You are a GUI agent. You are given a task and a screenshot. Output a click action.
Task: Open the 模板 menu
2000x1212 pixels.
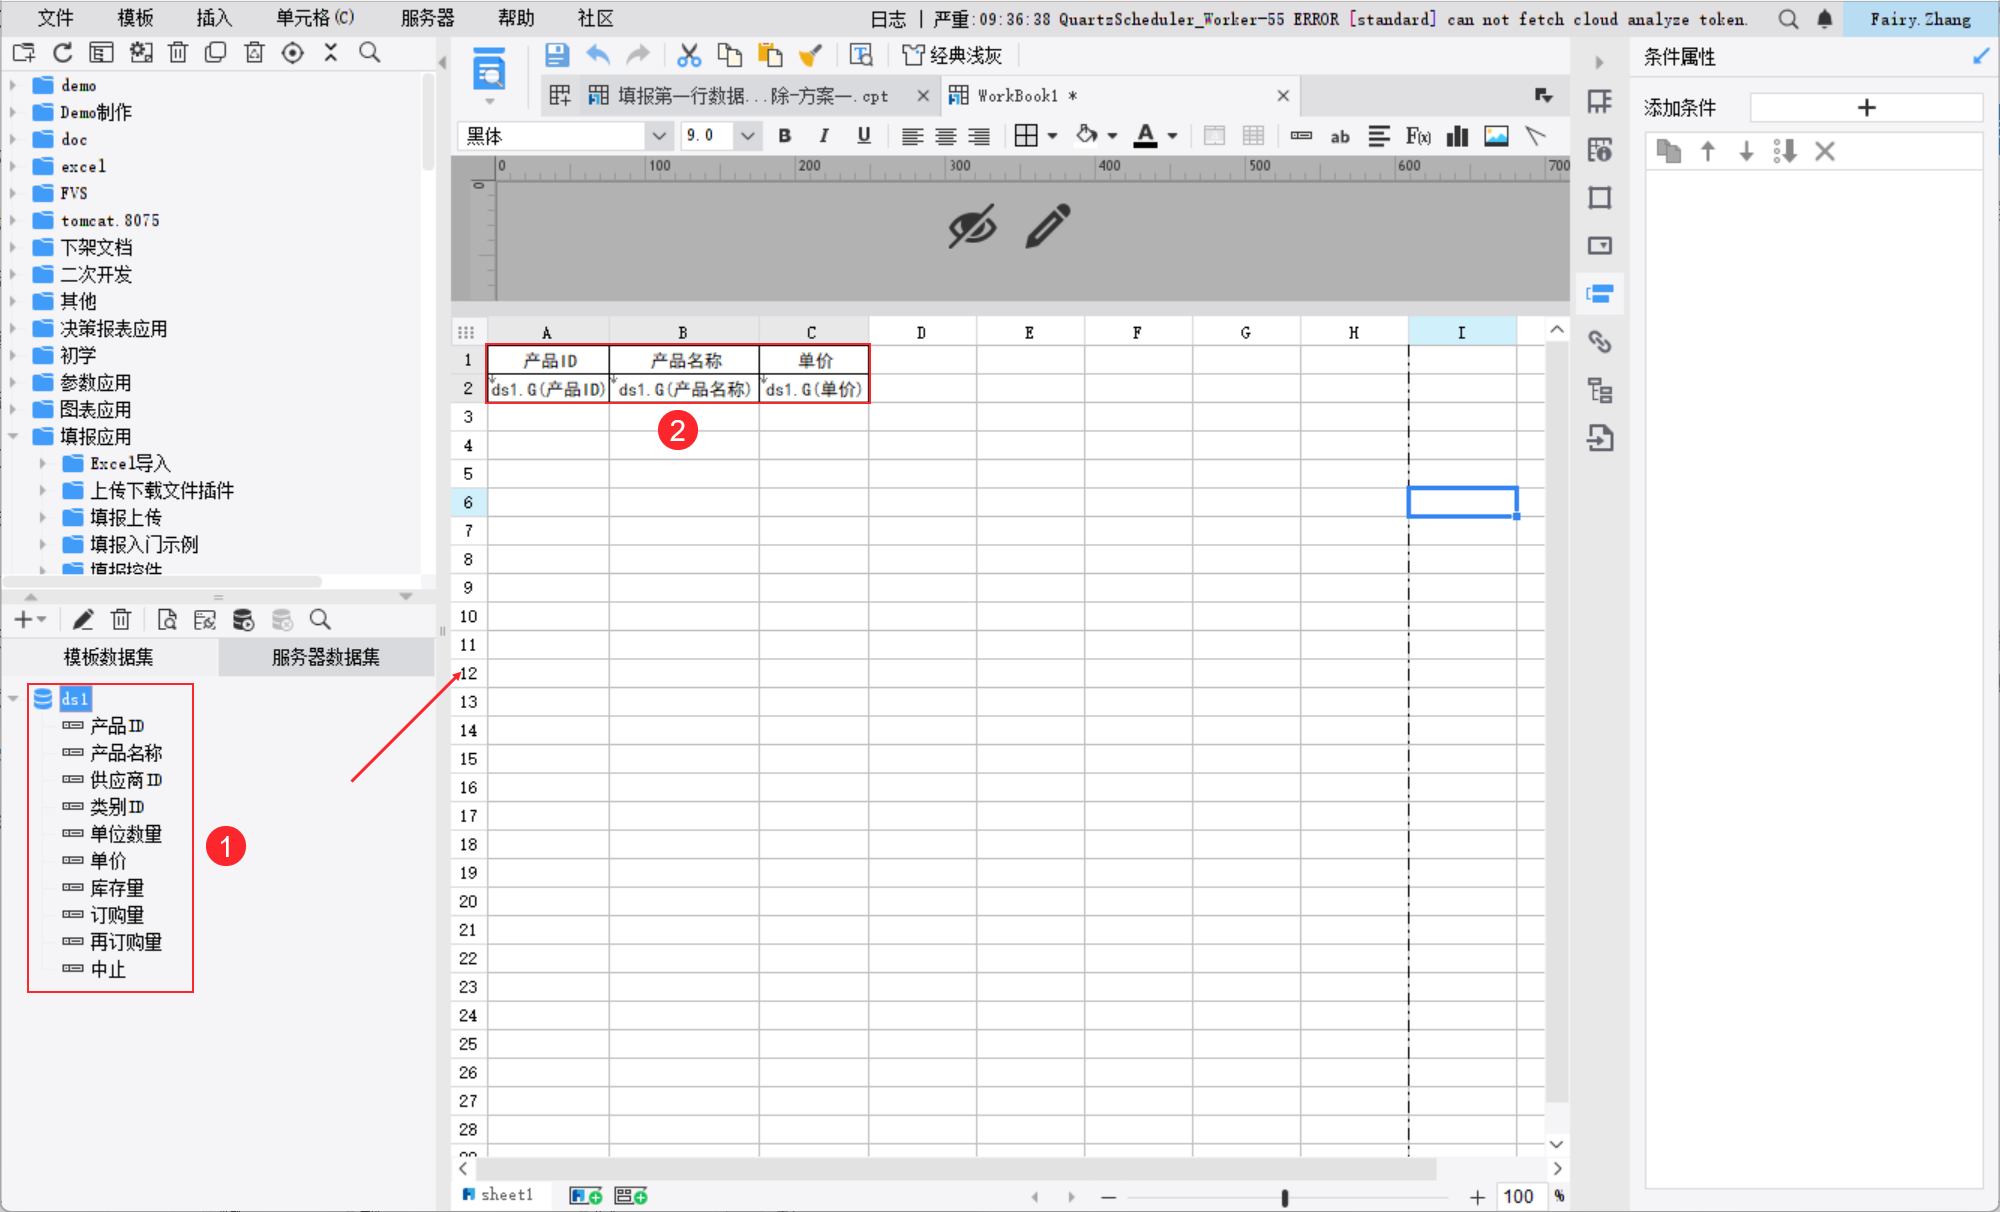[135, 18]
